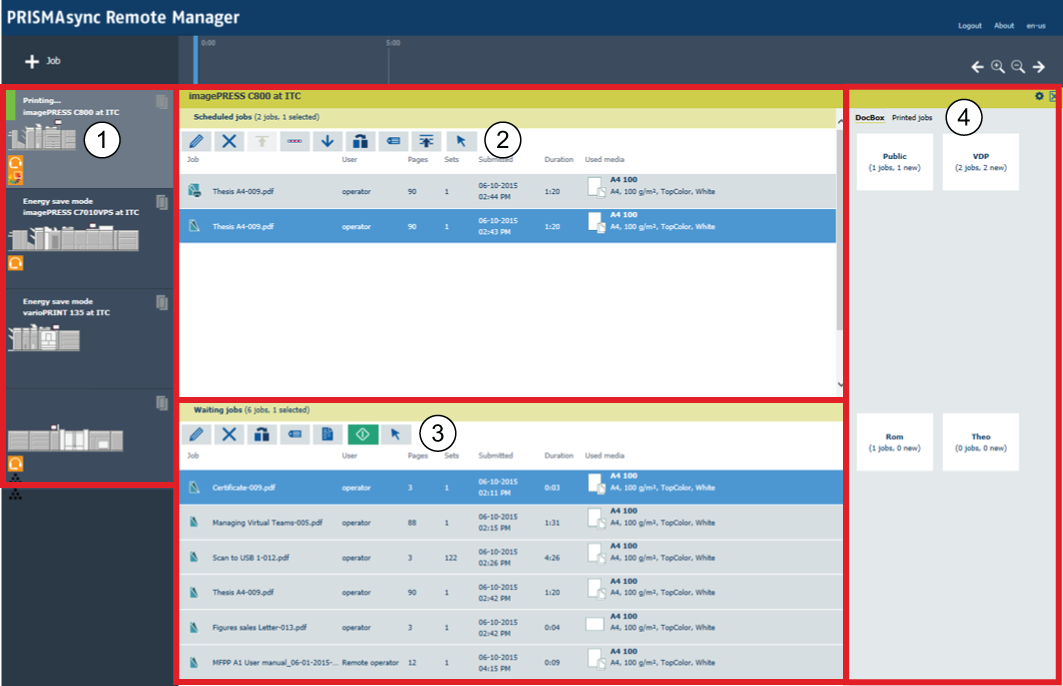Click the arrow-to-bar Print next icon in Scheduled jobs
The height and width of the screenshot is (686, 1063).
(426, 141)
